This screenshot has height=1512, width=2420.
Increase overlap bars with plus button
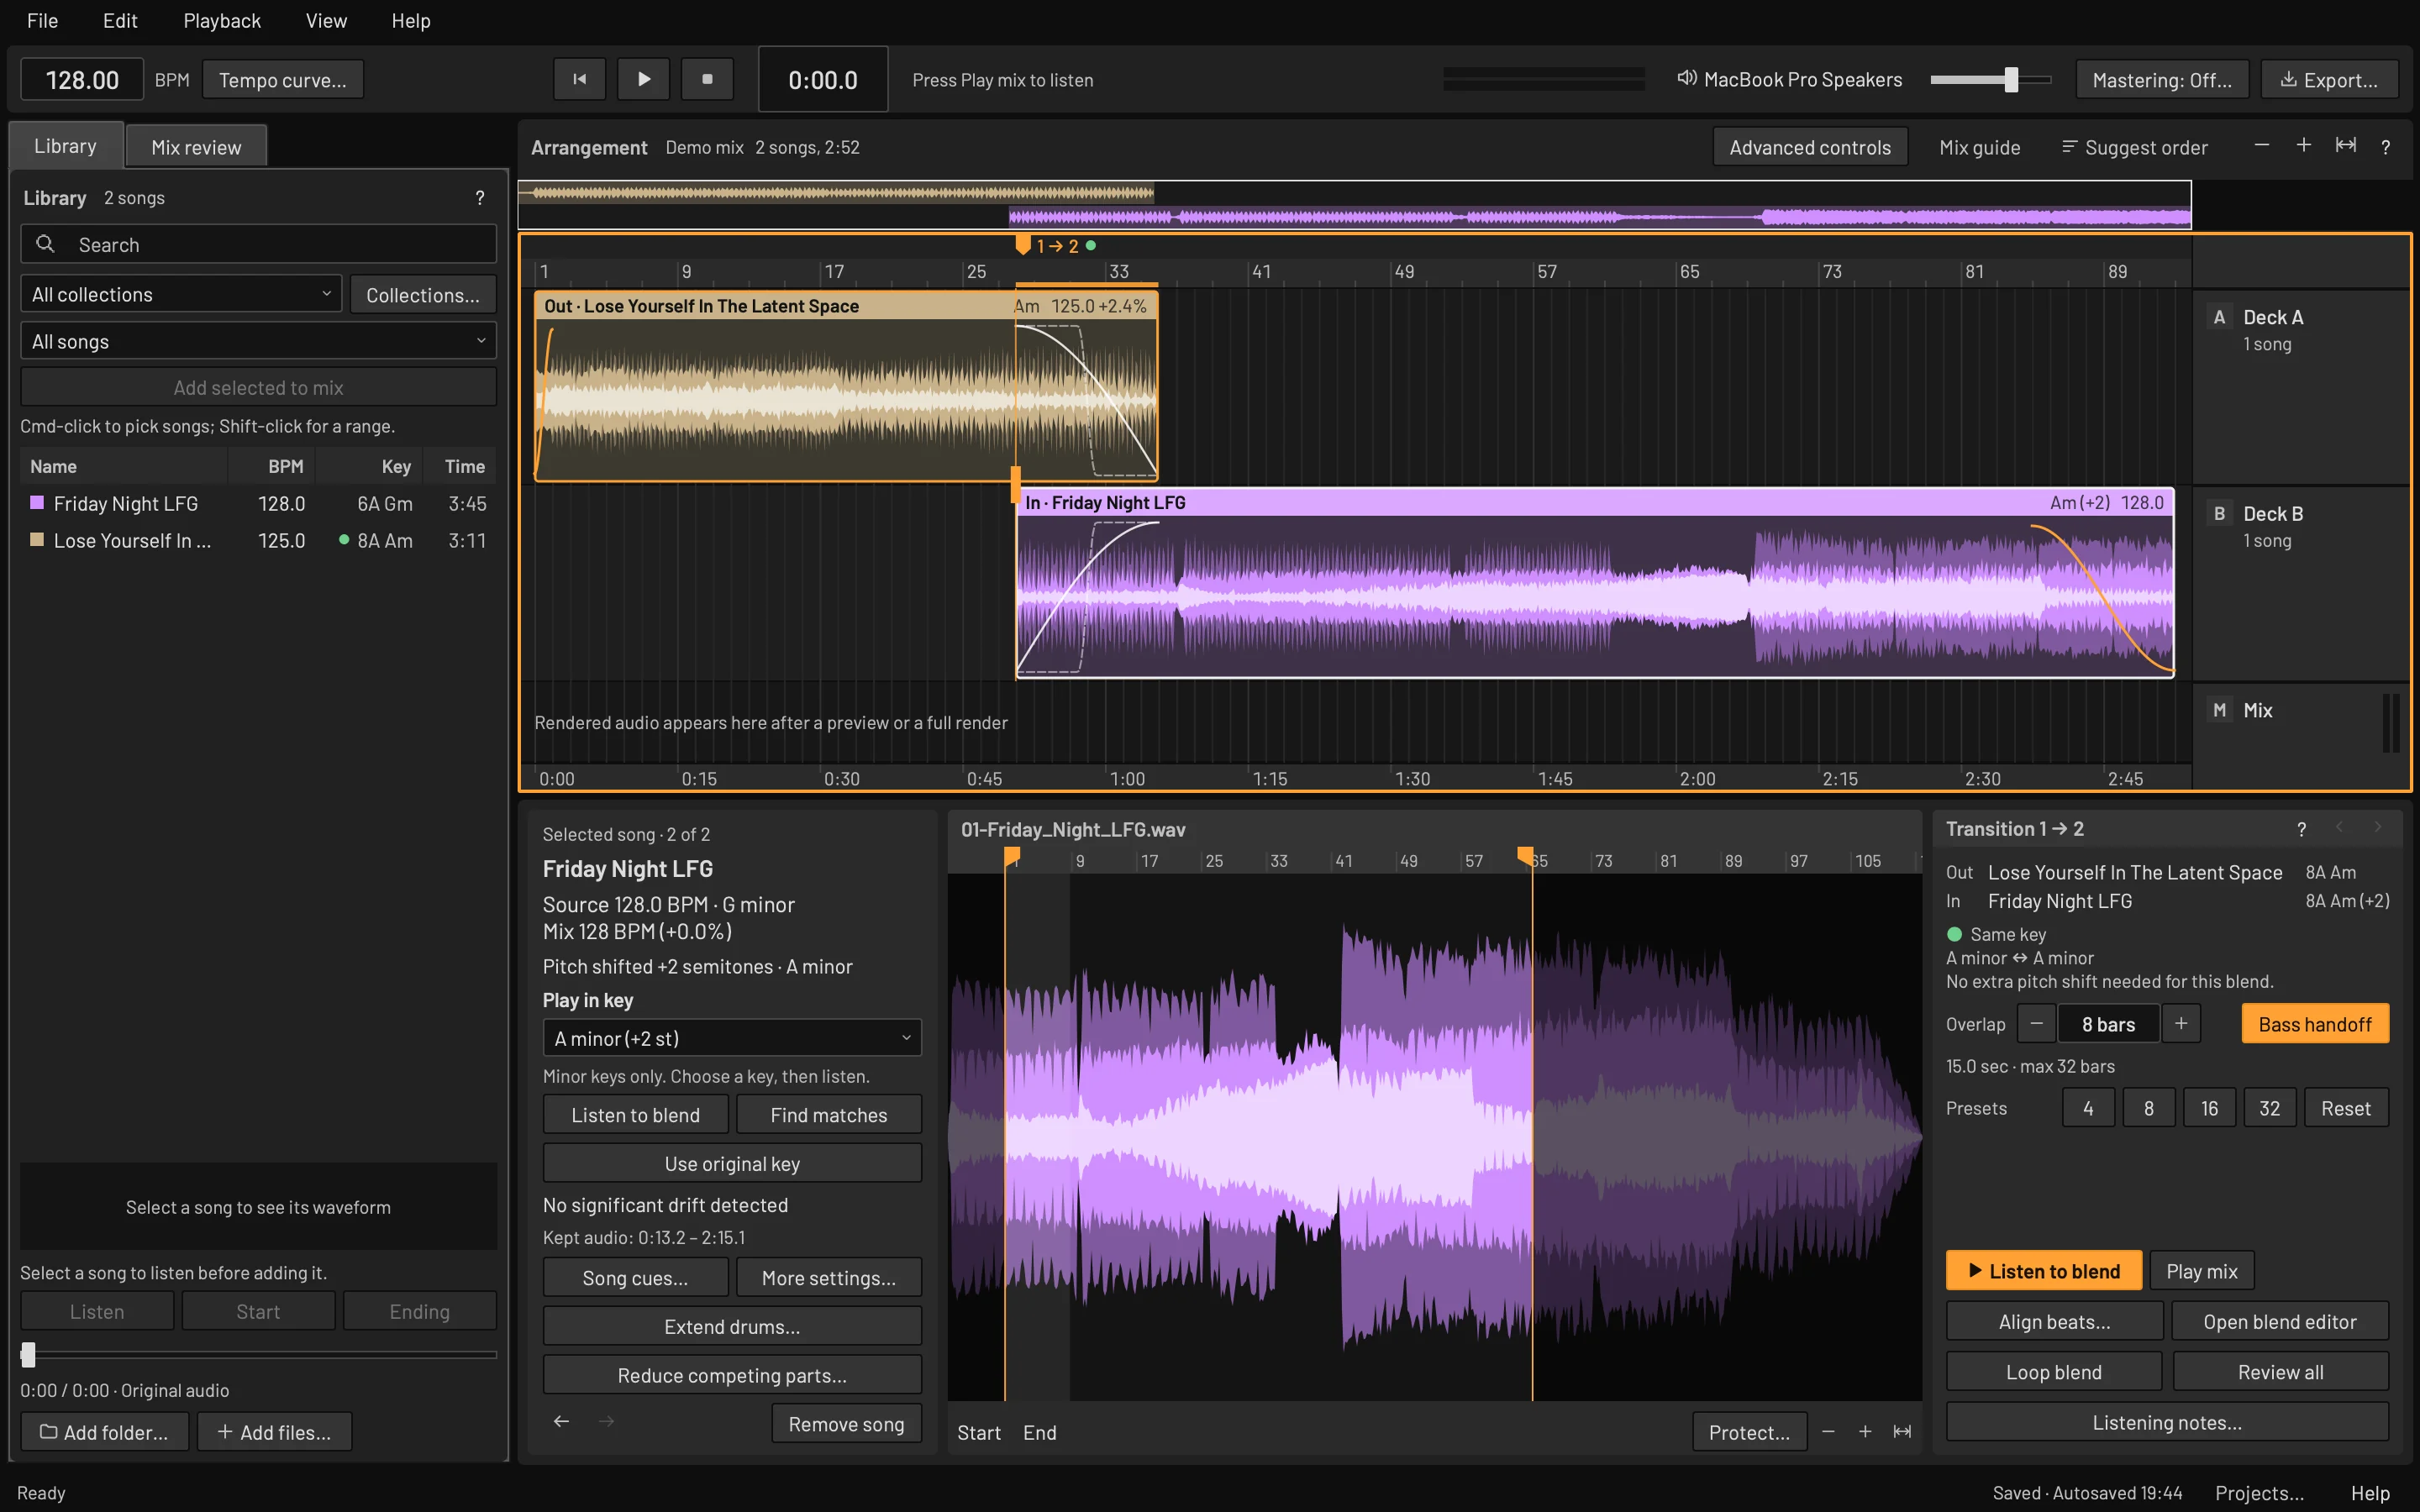pyautogui.click(x=2181, y=1023)
